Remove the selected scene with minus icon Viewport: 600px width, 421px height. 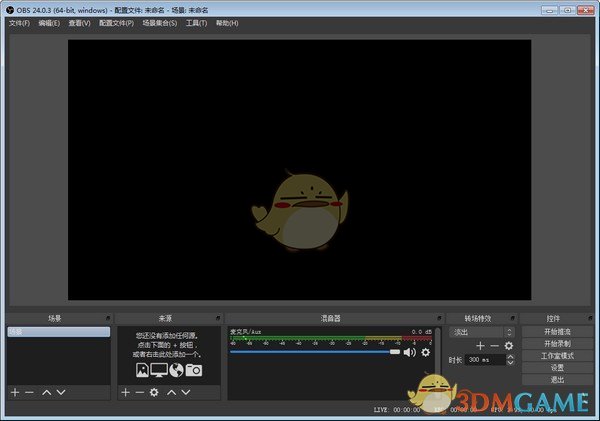pyautogui.click(x=29, y=392)
